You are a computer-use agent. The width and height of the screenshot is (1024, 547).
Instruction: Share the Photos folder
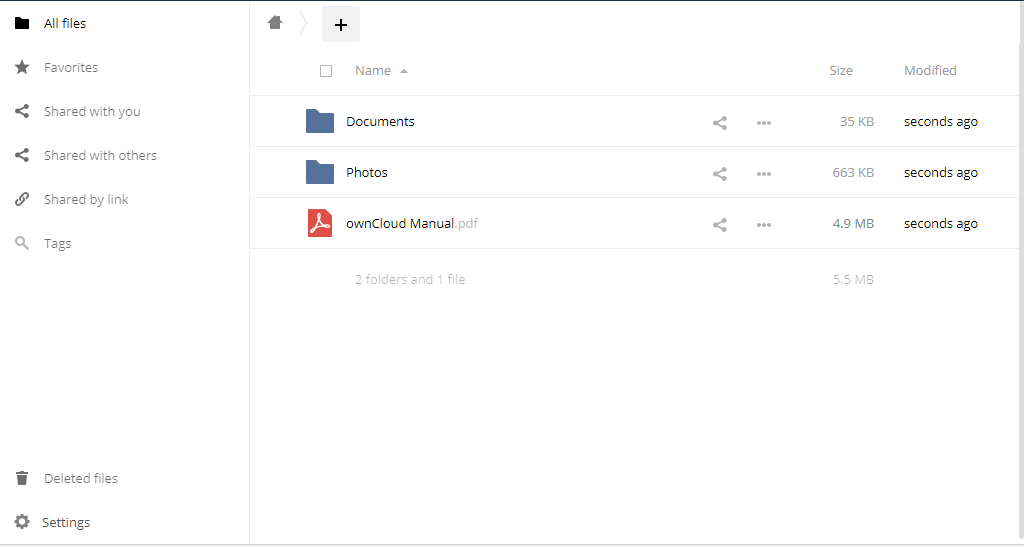pyautogui.click(x=720, y=173)
